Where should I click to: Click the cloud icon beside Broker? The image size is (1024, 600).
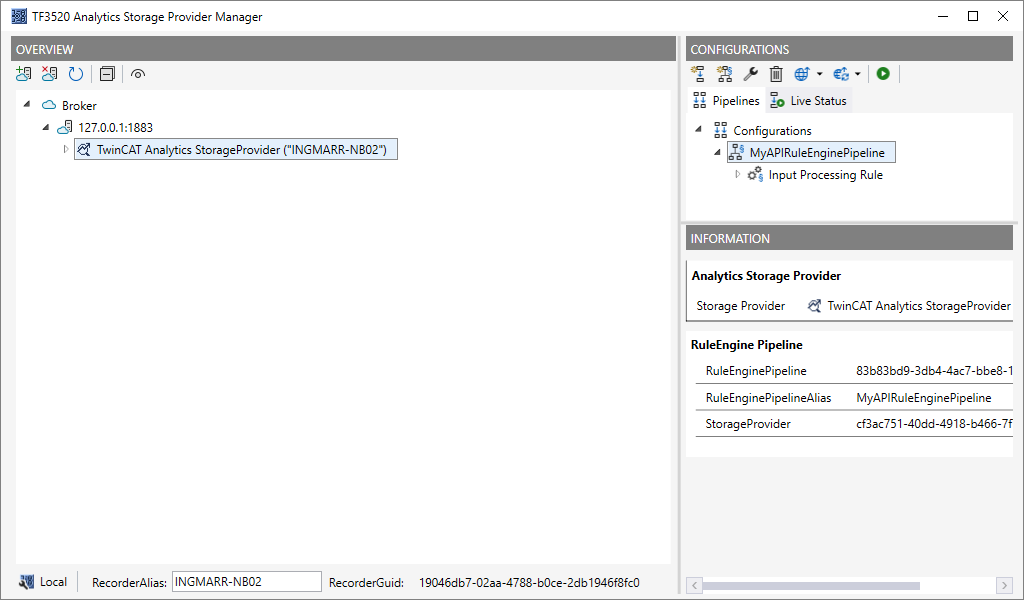pos(49,105)
